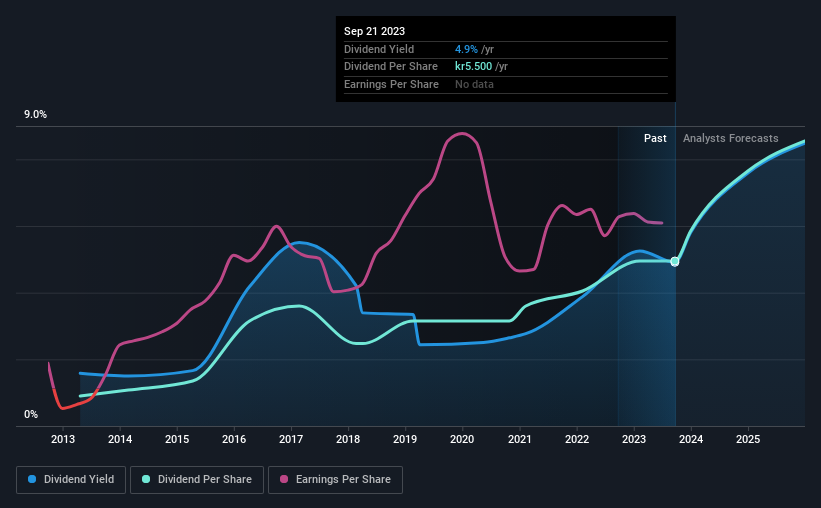821x508 pixels.
Task: Click the Earnings Per Share row label in tooltip
Action: pos(391,84)
